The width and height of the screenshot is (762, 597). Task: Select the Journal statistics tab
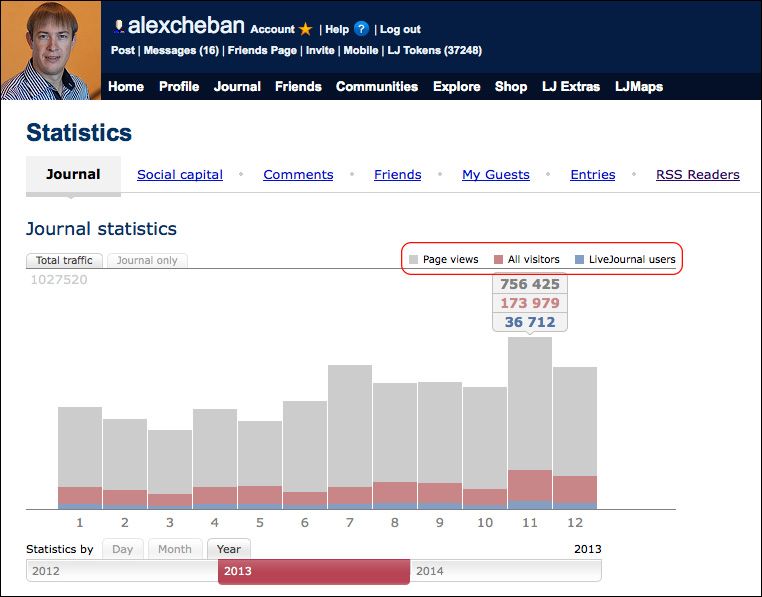pyautogui.click(x=73, y=175)
